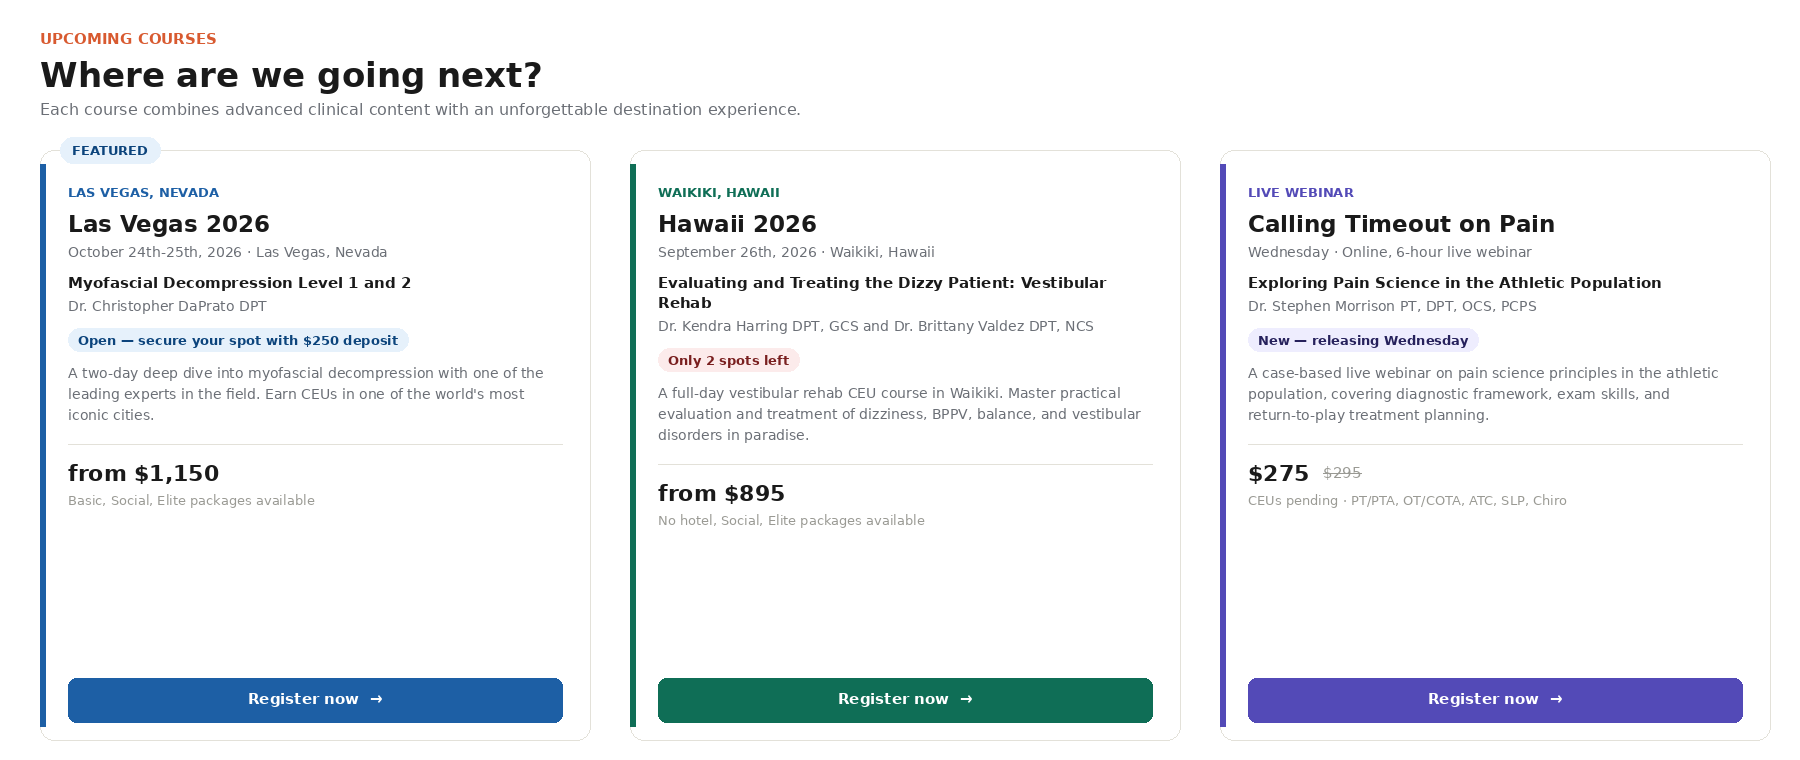The height and width of the screenshot is (760, 1800).
Task: Click the arrow icon on the green Register button
Action: (x=966, y=700)
